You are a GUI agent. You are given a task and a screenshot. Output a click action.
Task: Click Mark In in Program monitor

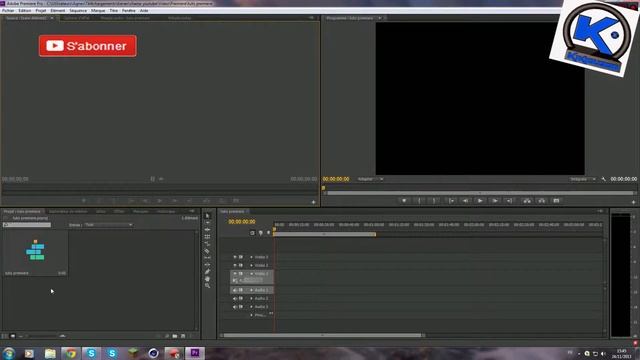[419, 201]
